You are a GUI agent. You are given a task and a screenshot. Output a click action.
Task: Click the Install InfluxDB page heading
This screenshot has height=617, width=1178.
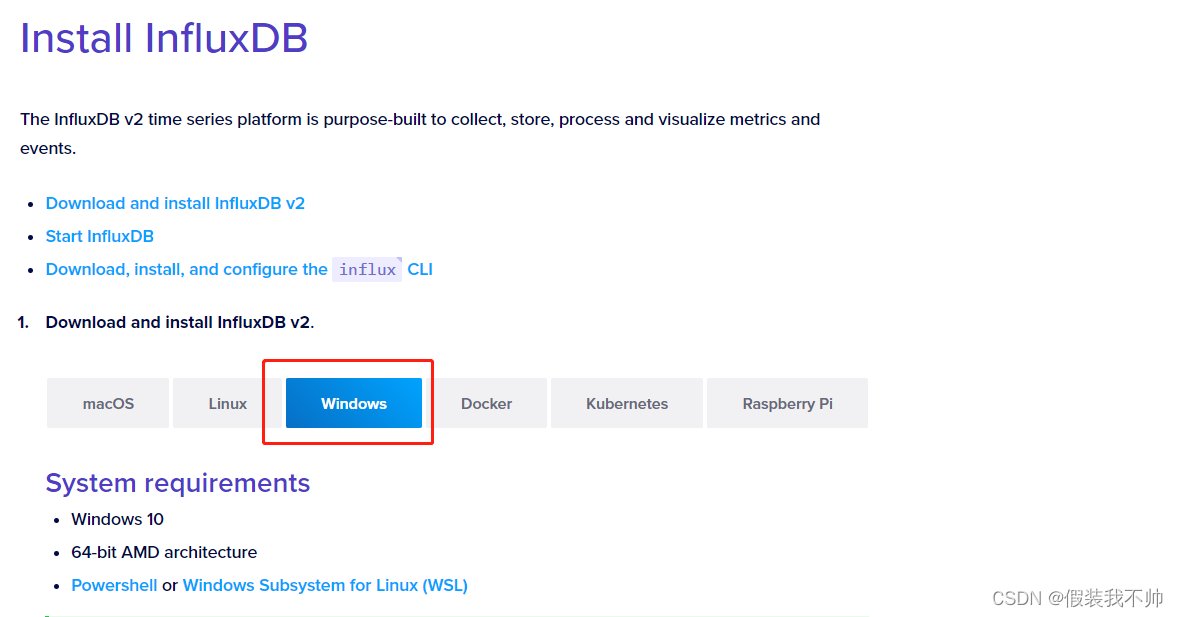[x=163, y=38]
